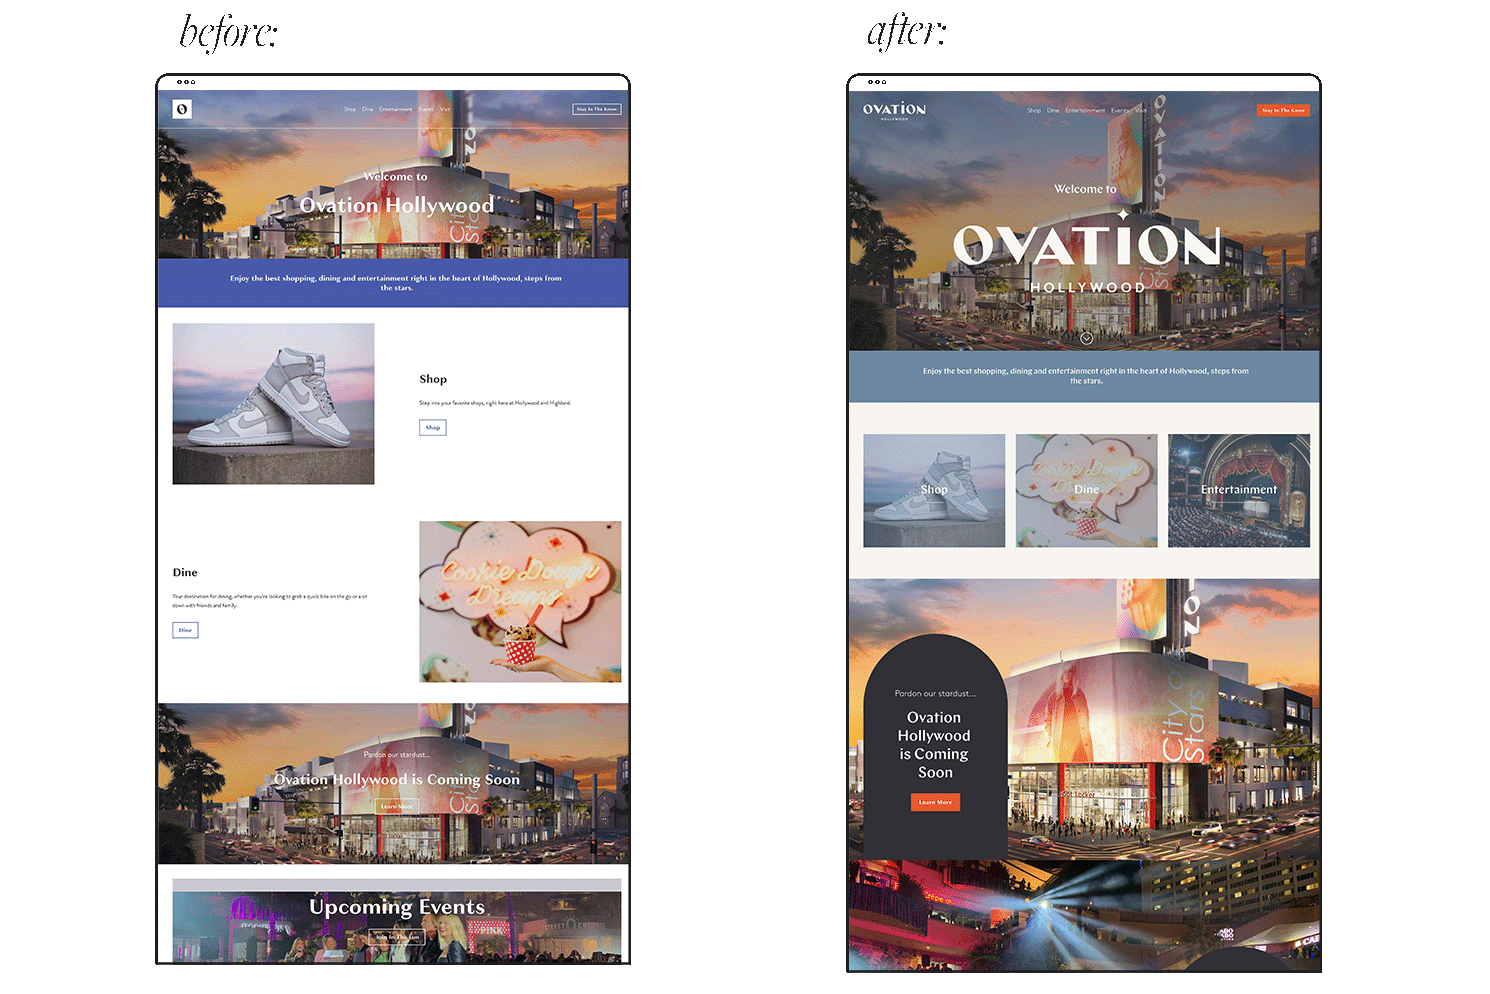The width and height of the screenshot is (1490, 994).
Task: Open the Dine link in the before navigation
Action: coord(367,109)
